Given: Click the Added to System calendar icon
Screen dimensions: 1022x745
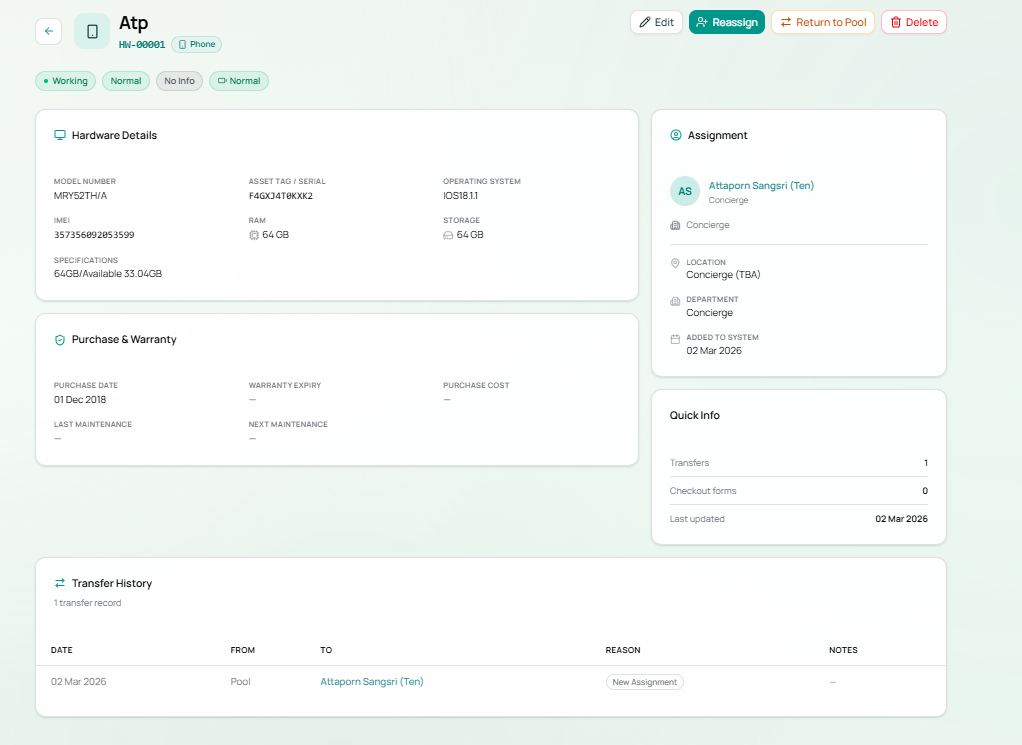Looking at the screenshot, I should (x=675, y=338).
